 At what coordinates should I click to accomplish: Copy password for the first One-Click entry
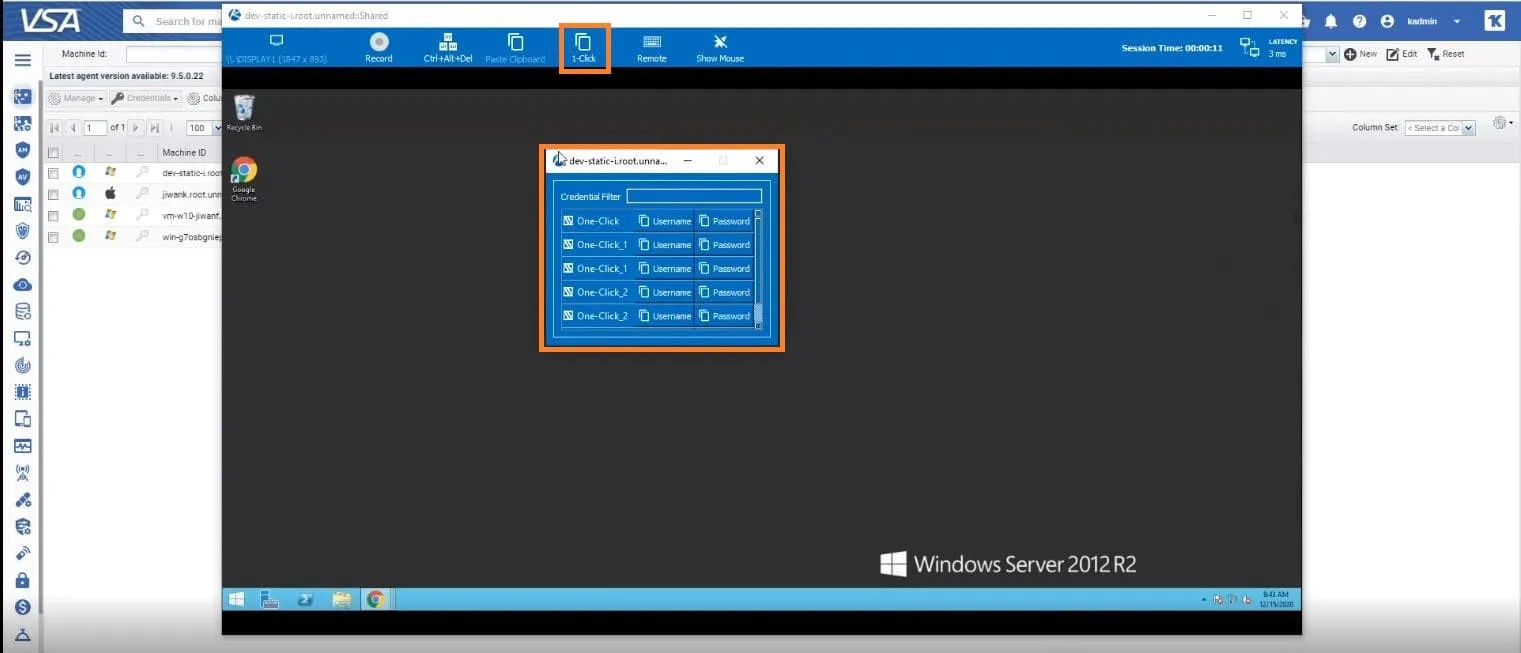724,221
